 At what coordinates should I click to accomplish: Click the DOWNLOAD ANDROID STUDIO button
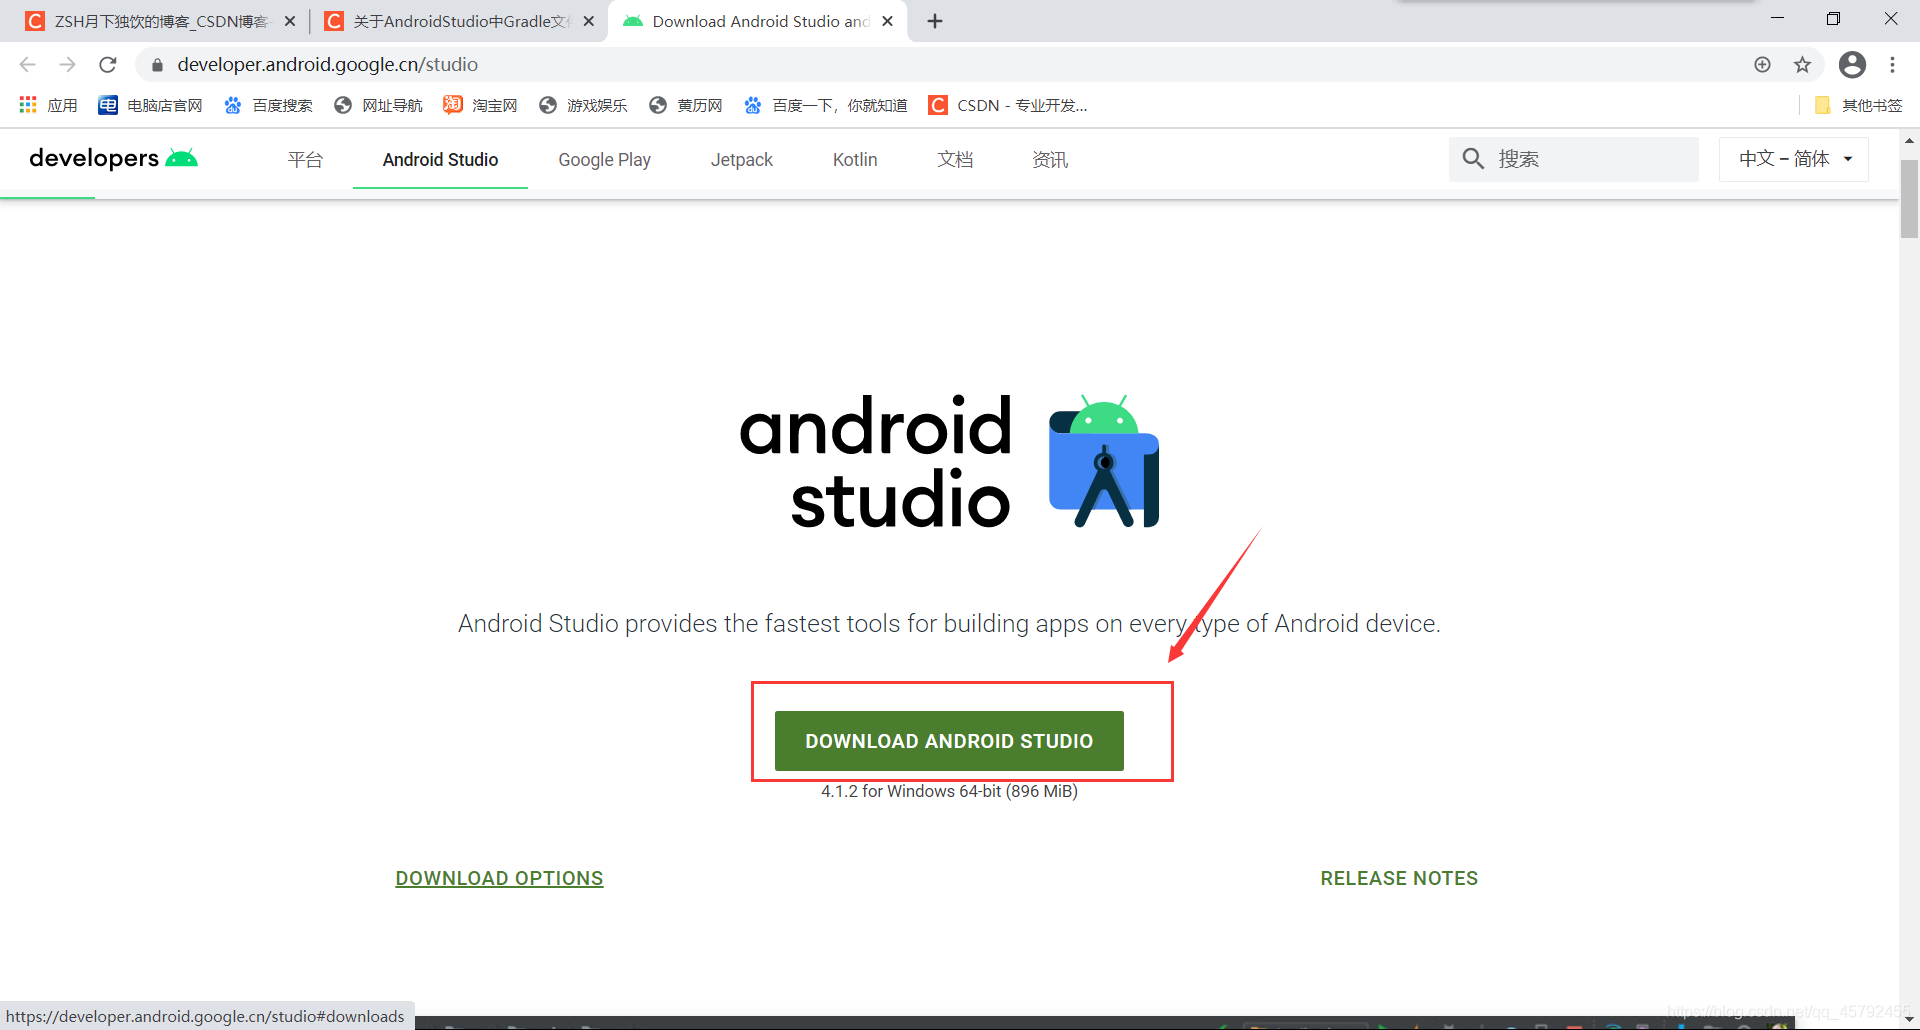[x=949, y=741]
